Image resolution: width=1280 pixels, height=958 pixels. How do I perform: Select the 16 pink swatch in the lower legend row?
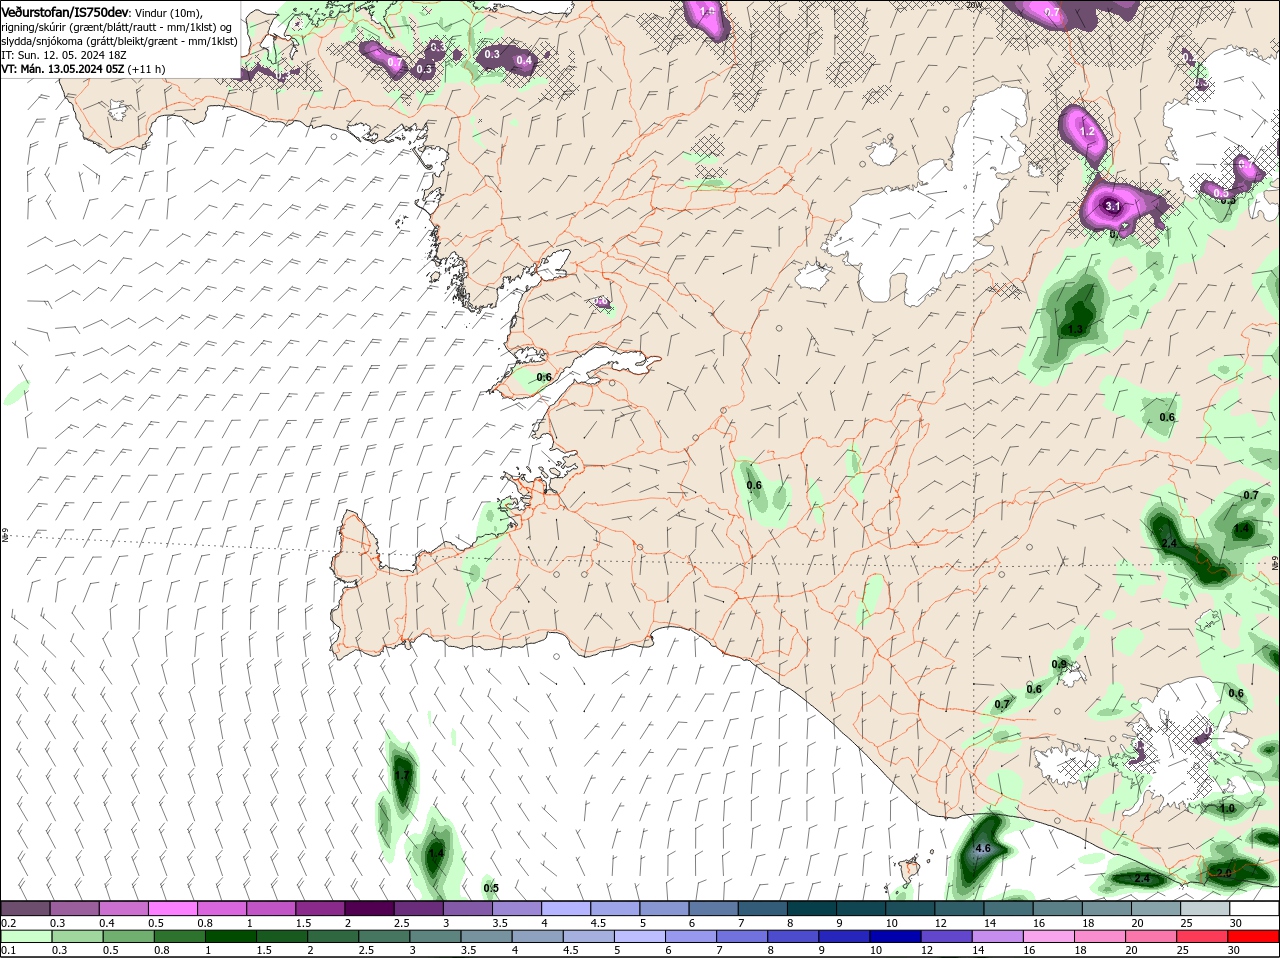[1051, 936]
